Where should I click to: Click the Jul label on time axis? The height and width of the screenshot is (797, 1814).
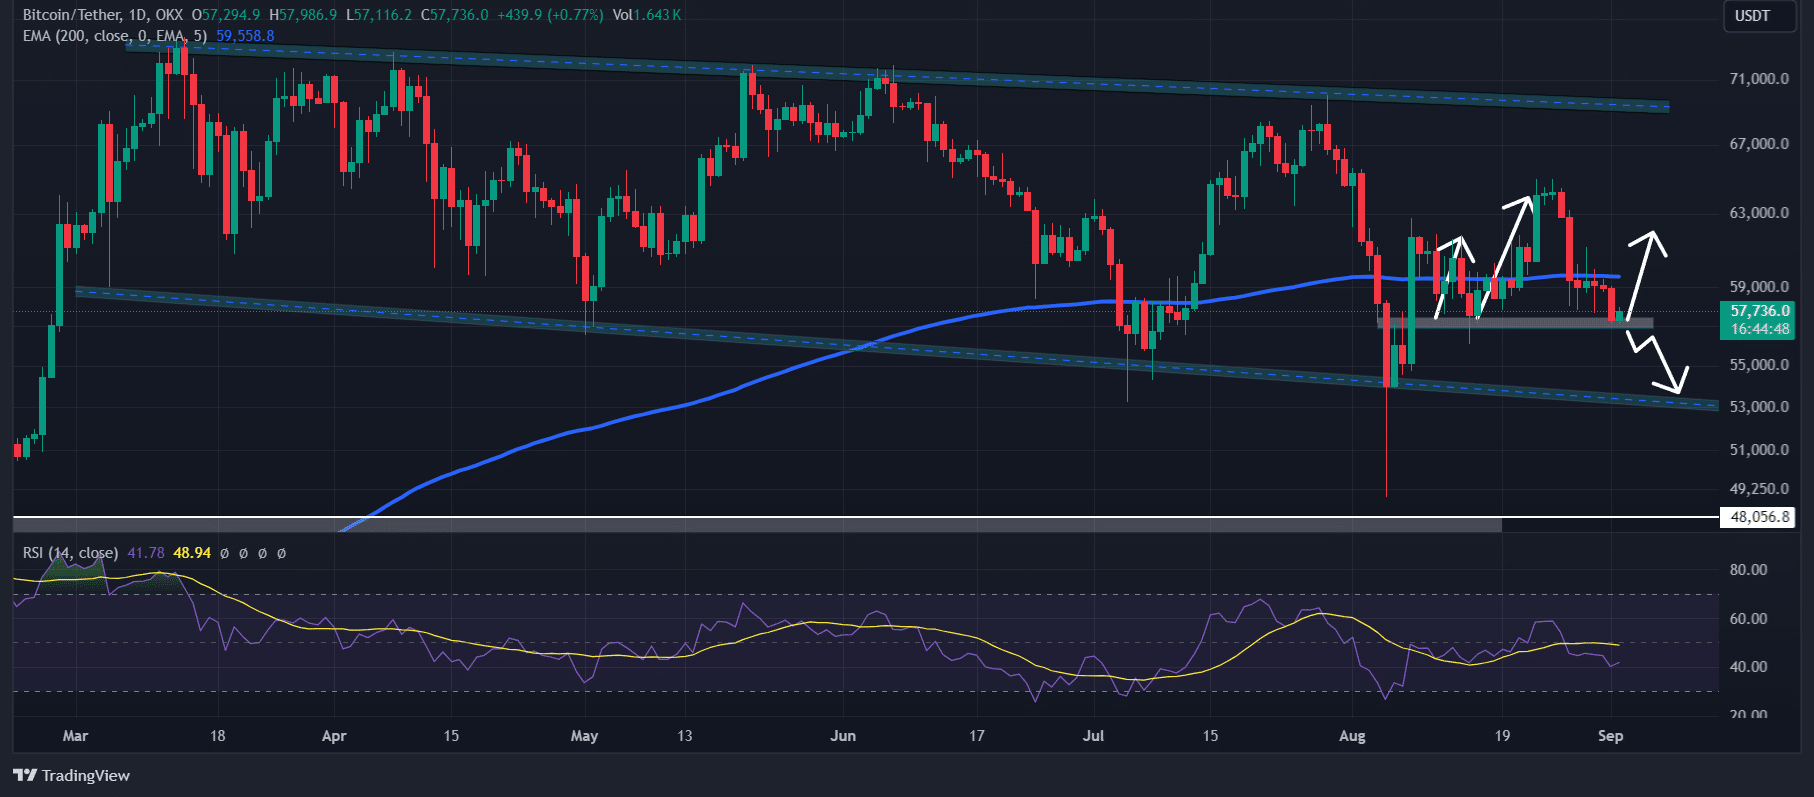[1094, 736]
